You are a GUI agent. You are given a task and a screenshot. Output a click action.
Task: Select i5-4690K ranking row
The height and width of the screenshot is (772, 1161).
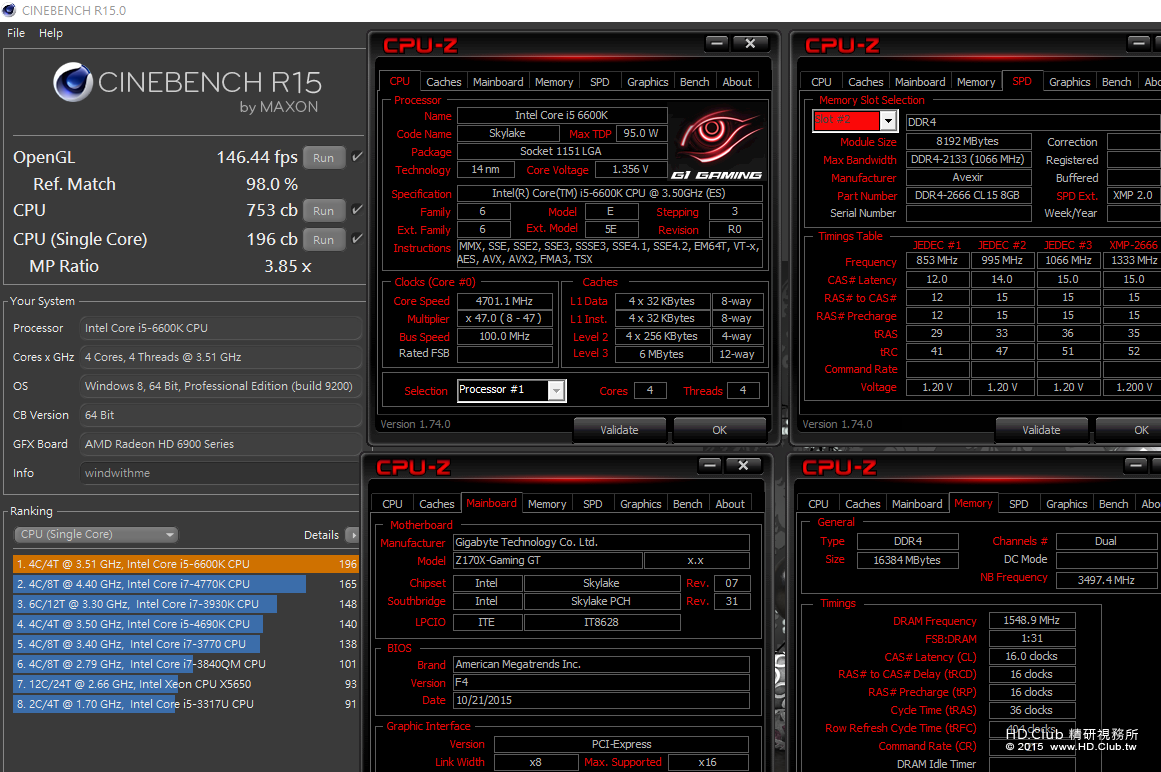[x=186, y=624]
